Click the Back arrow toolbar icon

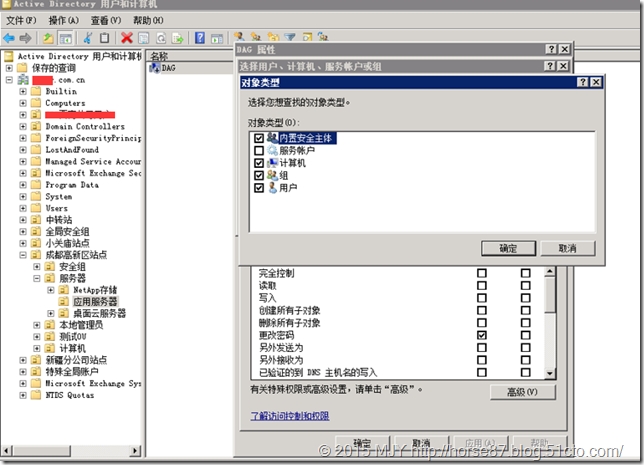[8, 38]
